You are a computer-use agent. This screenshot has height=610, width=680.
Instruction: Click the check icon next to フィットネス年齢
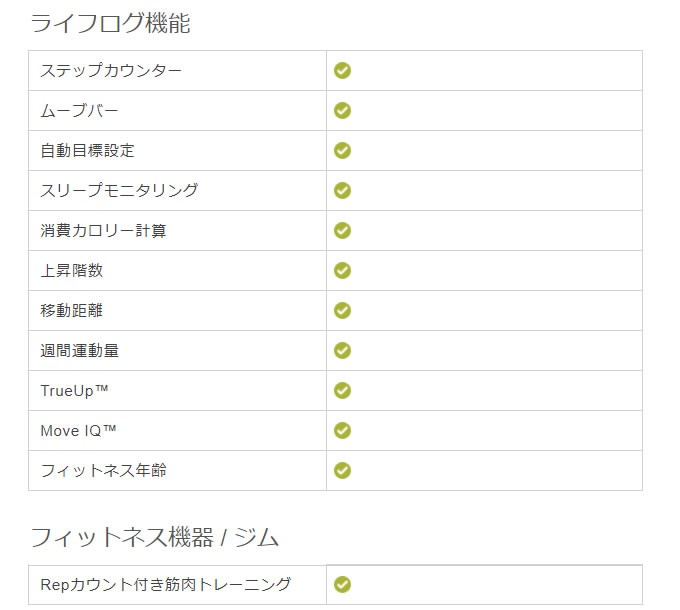342,470
